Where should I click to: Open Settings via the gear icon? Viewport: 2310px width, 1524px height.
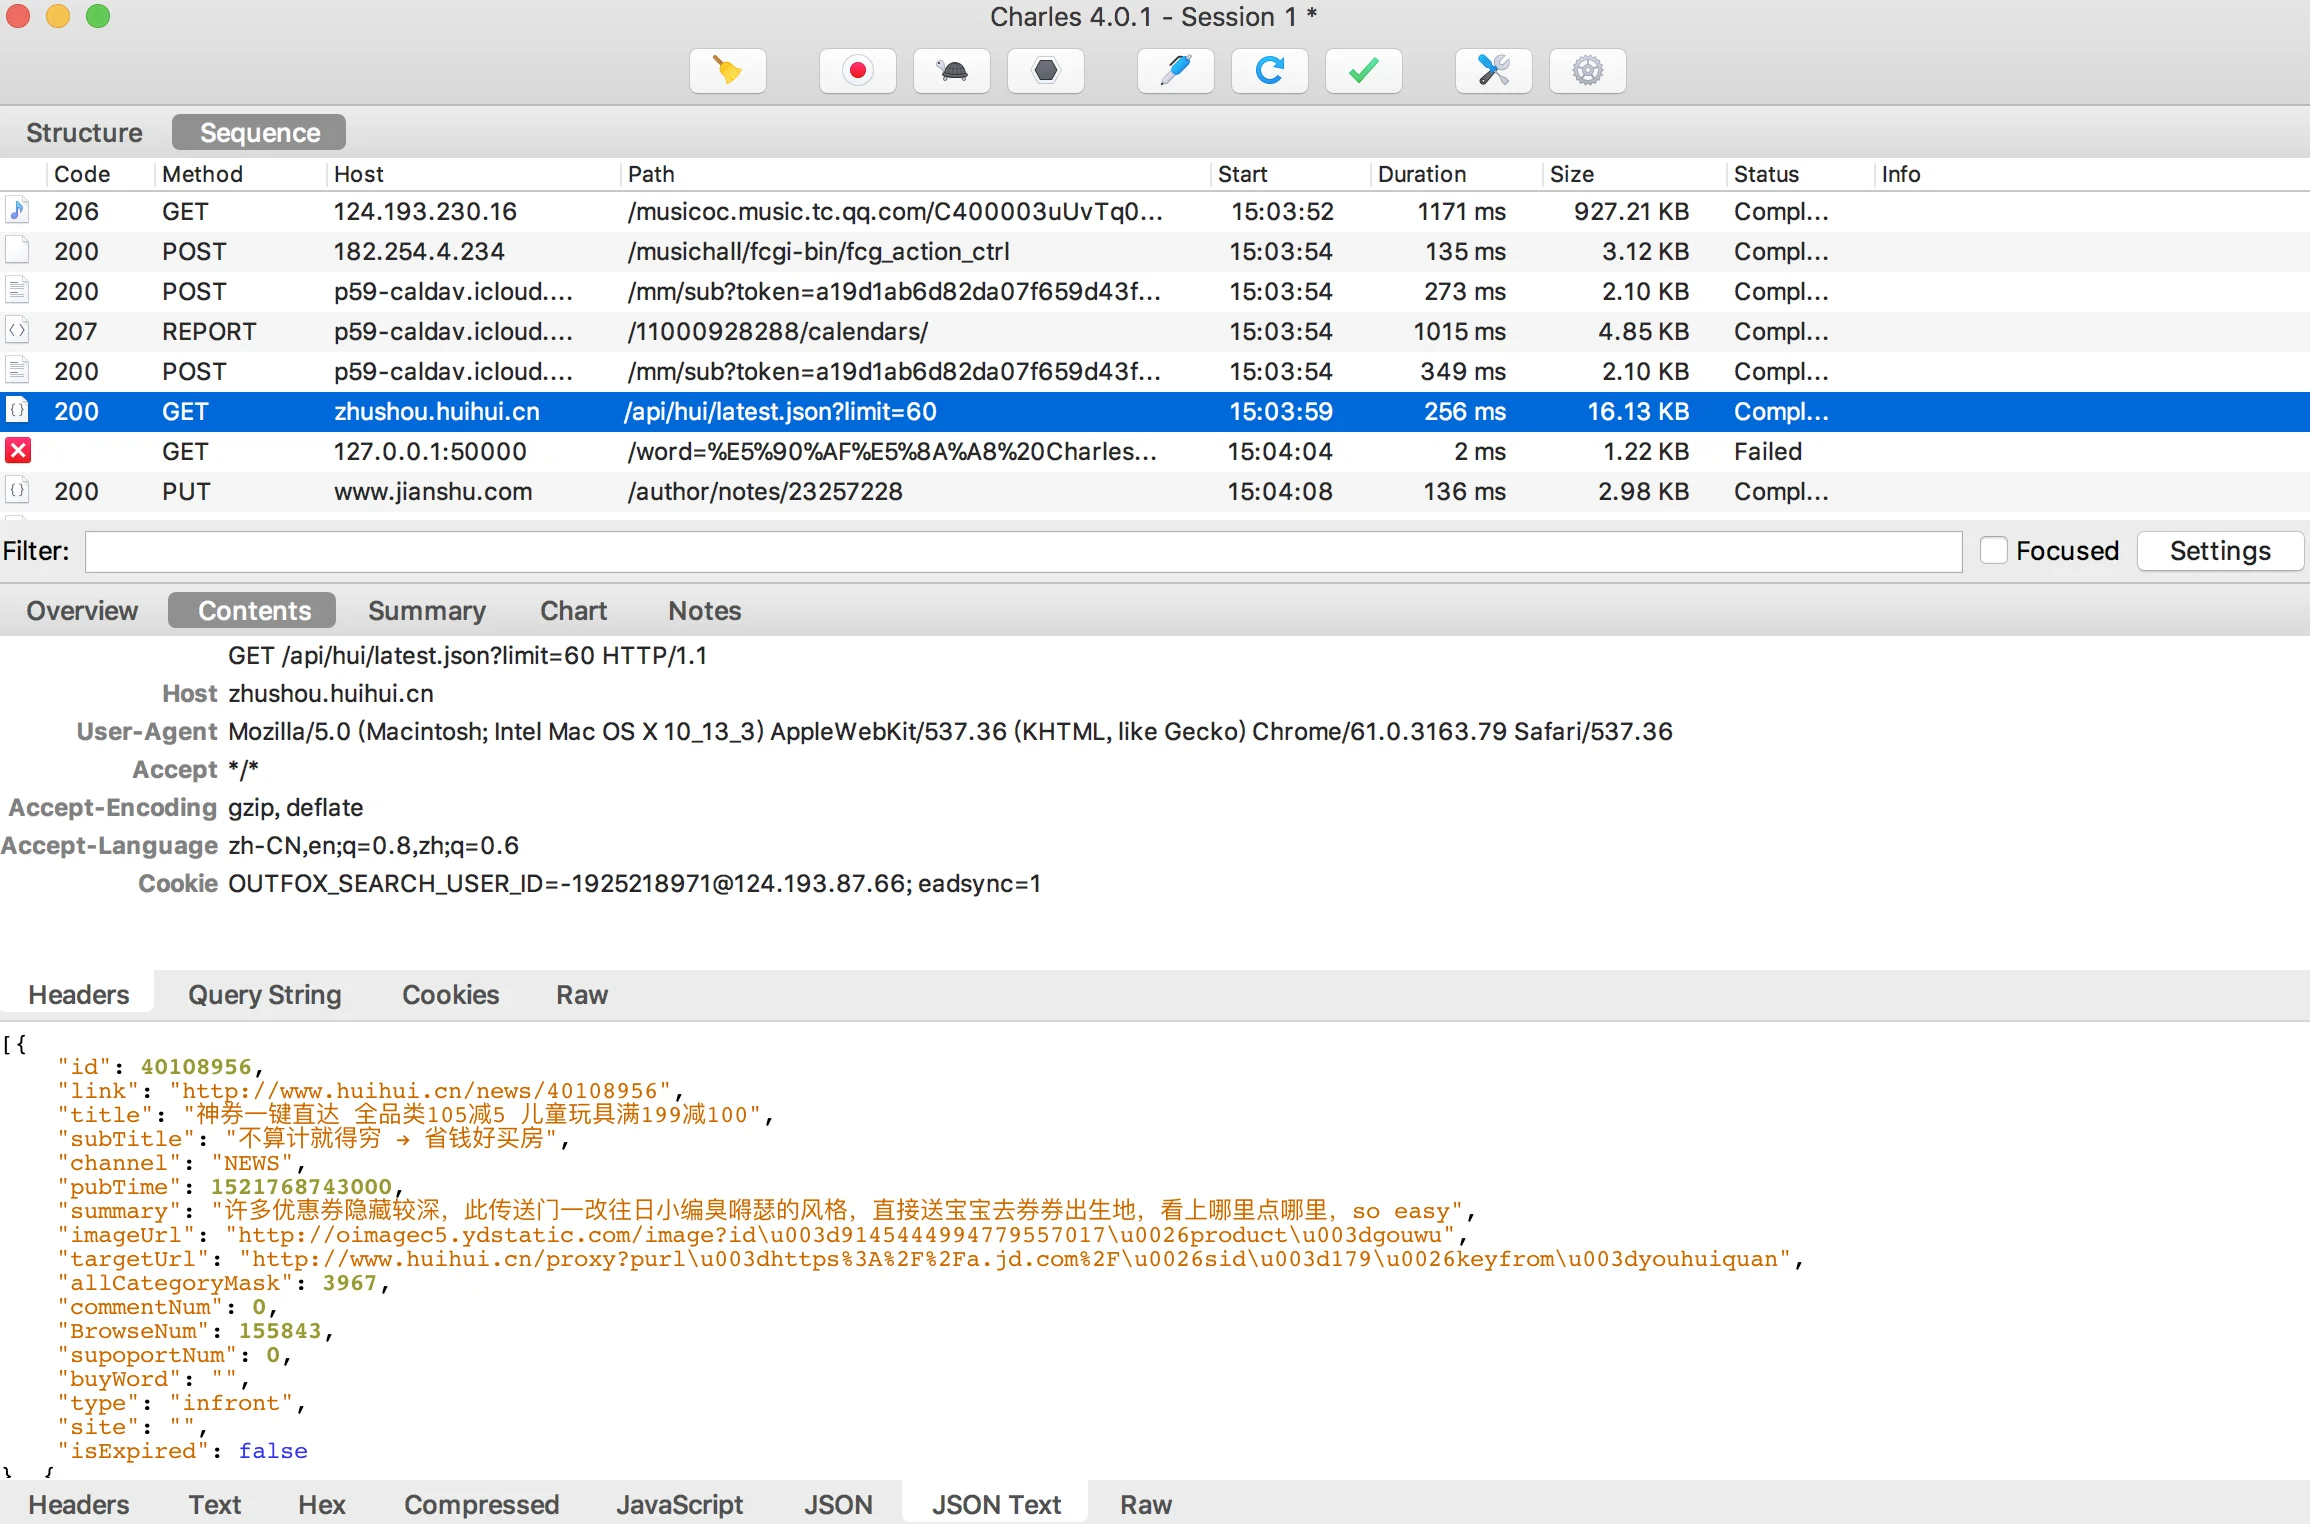tap(1587, 71)
